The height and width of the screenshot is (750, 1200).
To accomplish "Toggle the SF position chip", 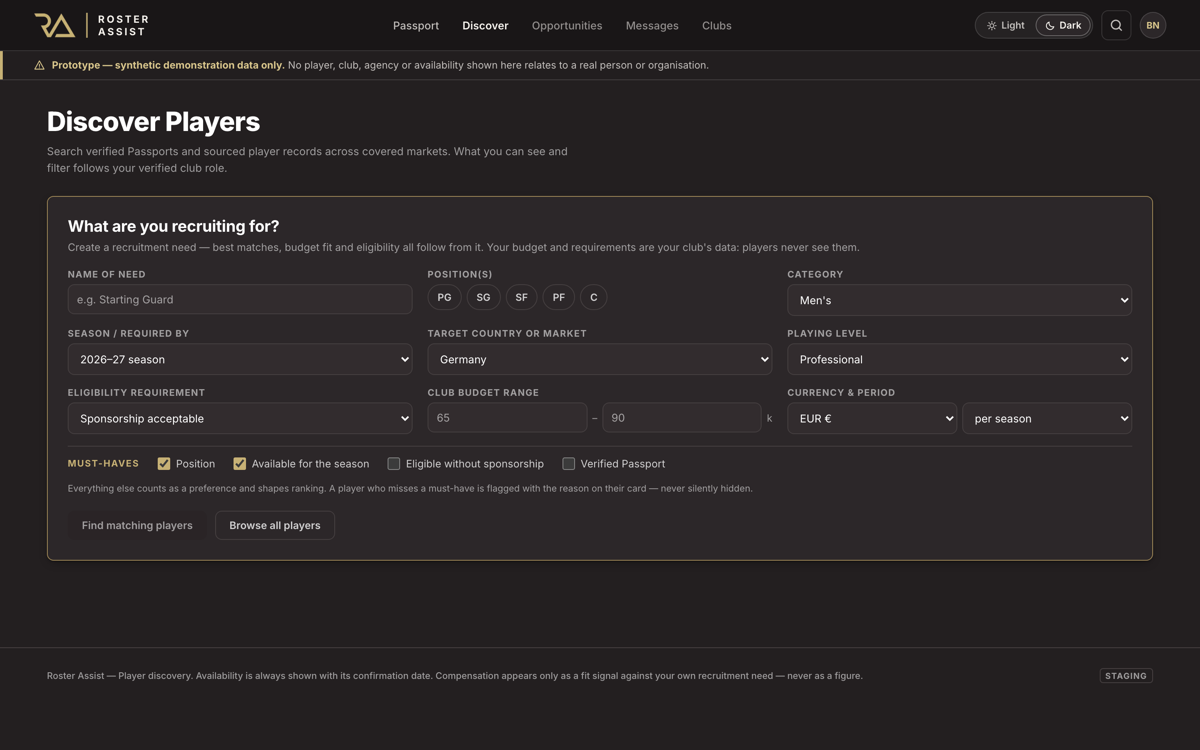I will (521, 297).
